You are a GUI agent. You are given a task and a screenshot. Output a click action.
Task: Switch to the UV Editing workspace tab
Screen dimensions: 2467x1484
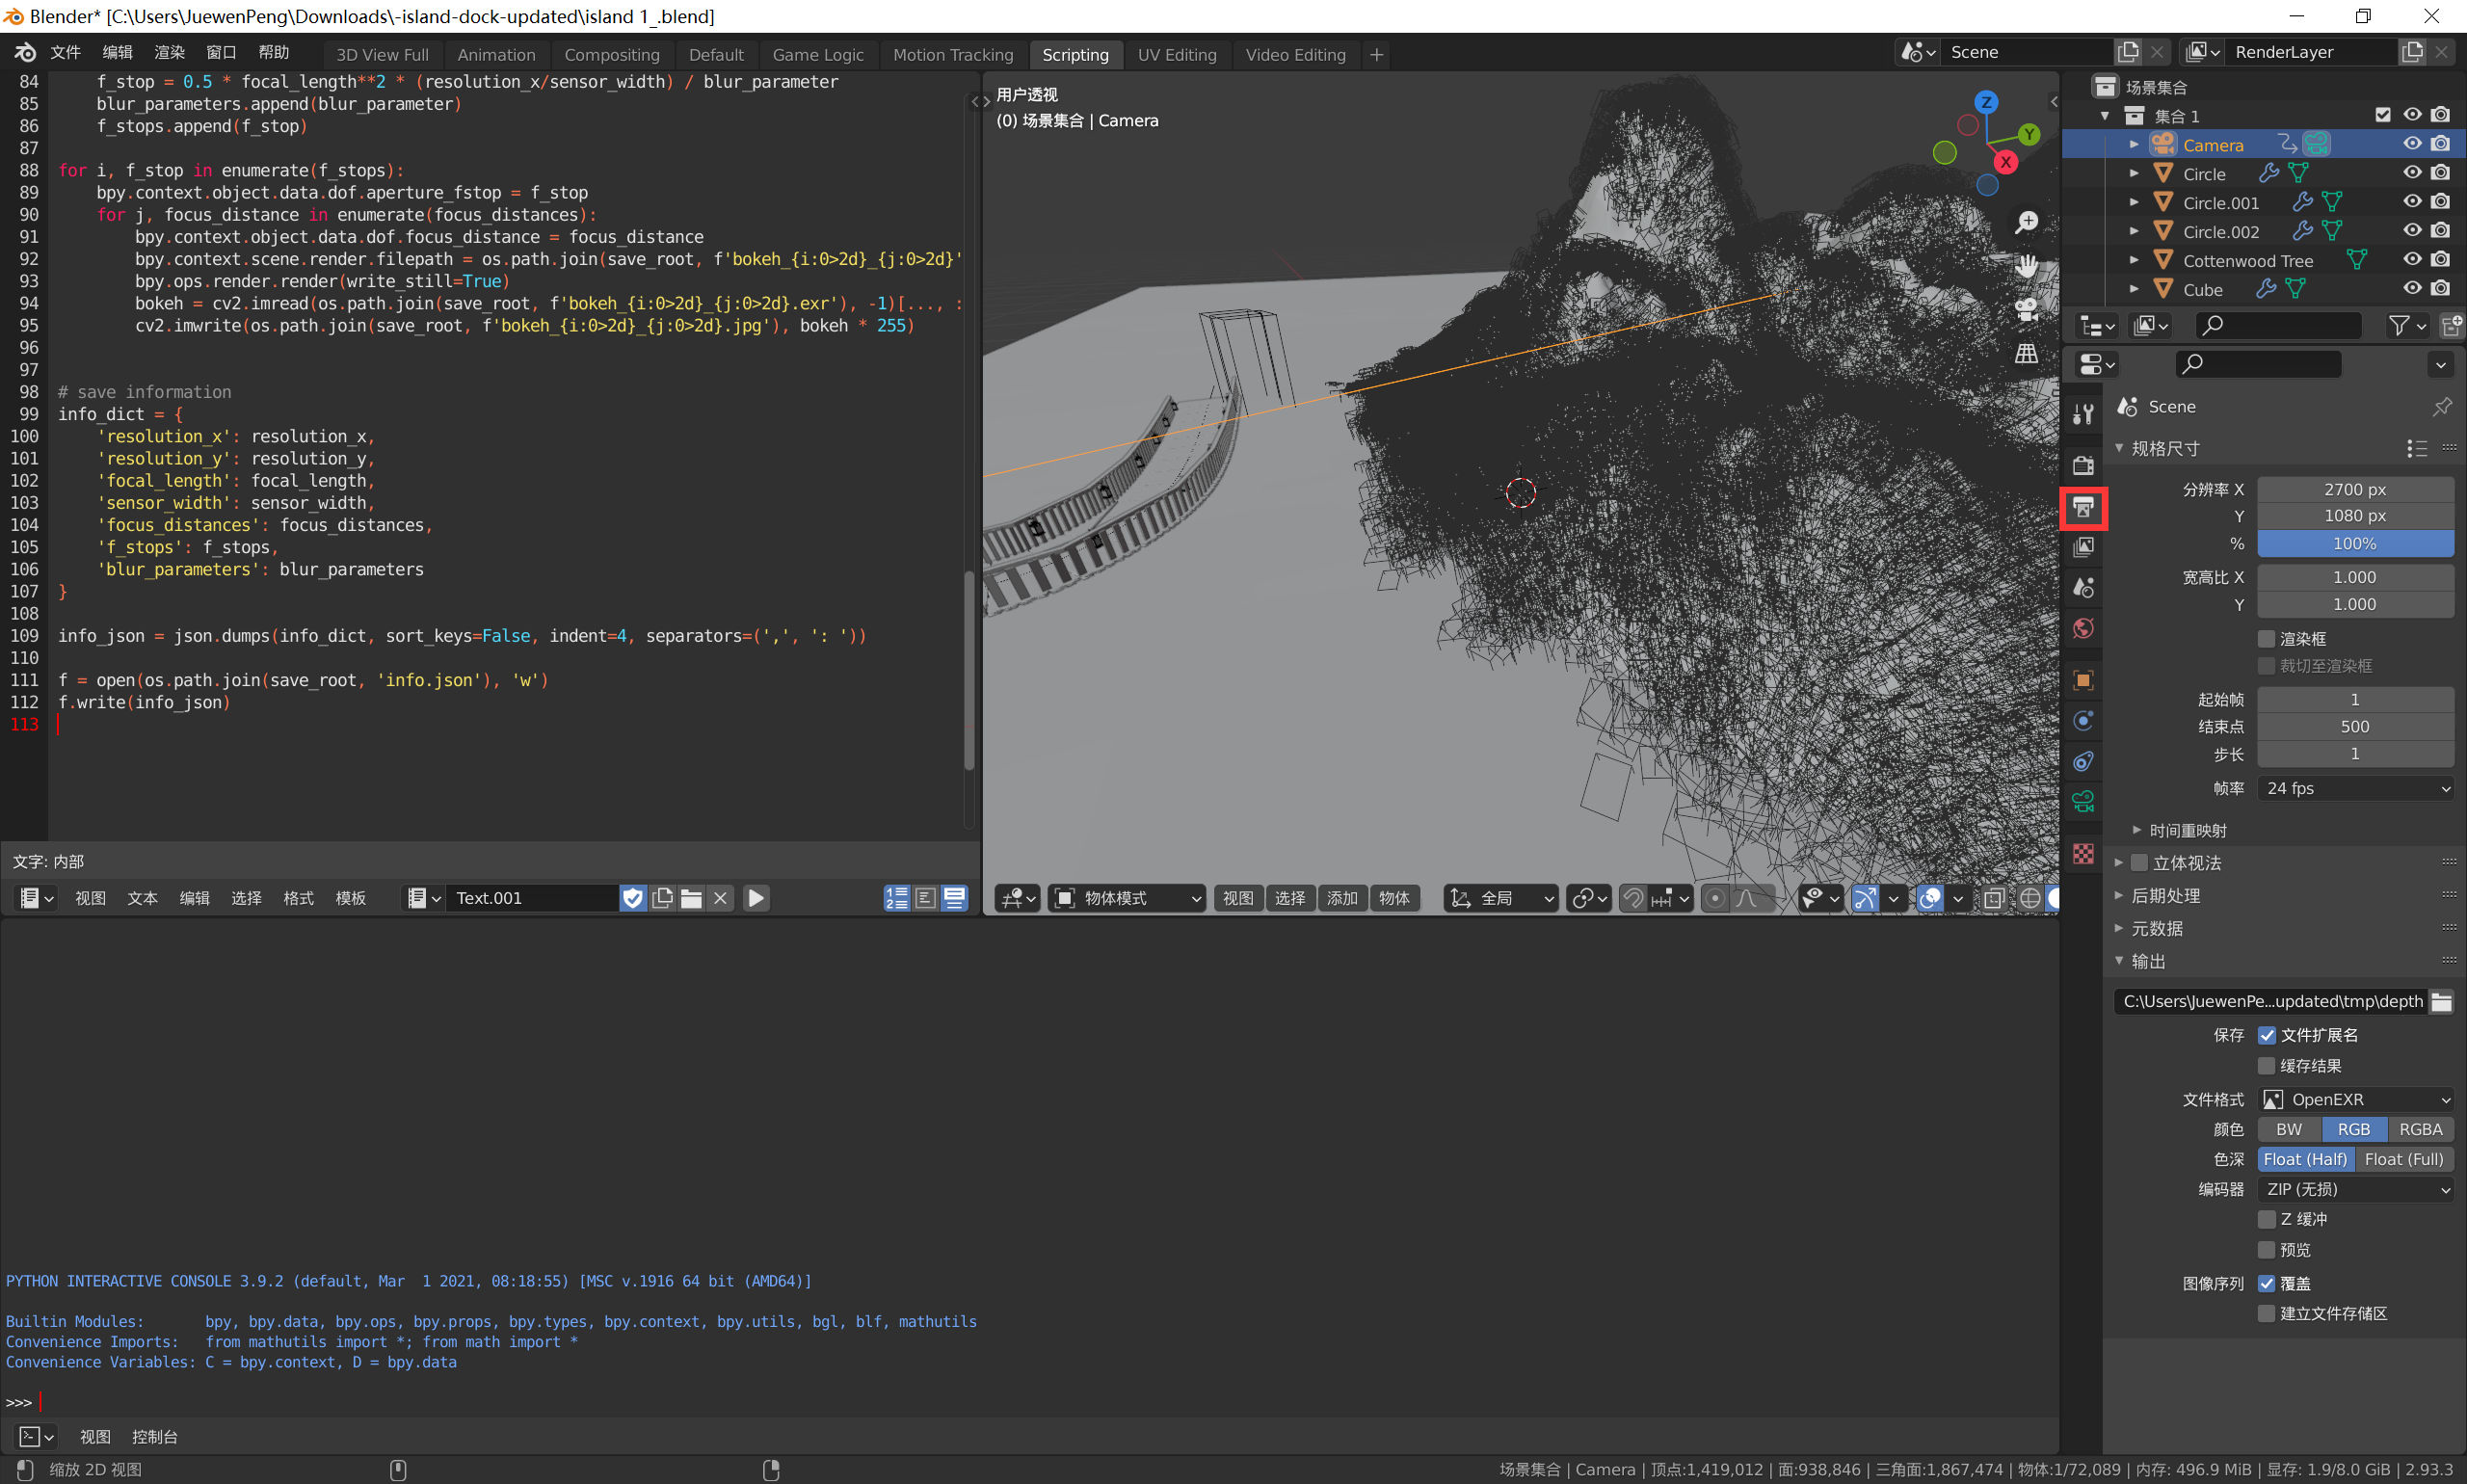(1177, 55)
